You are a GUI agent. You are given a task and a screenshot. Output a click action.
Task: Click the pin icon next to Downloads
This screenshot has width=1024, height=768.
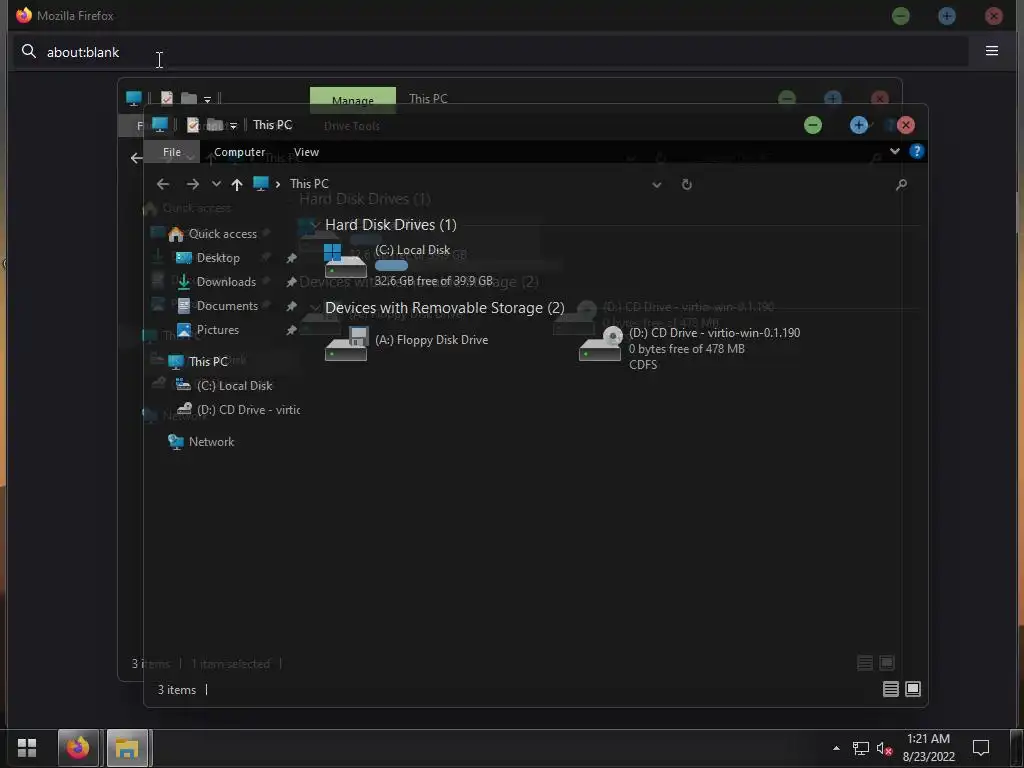pyautogui.click(x=291, y=282)
